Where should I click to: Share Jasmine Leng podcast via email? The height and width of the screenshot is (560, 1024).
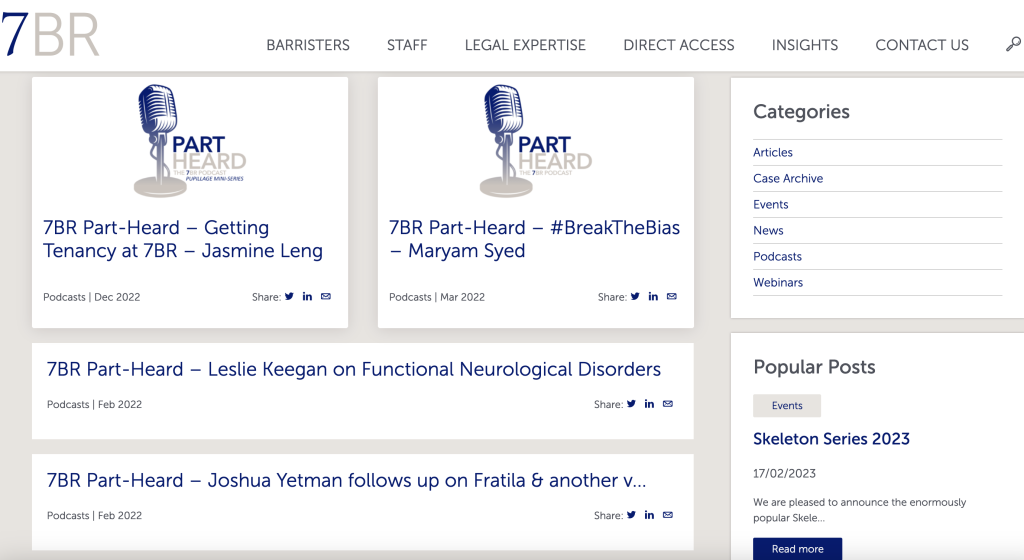click(x=326, y=296)
